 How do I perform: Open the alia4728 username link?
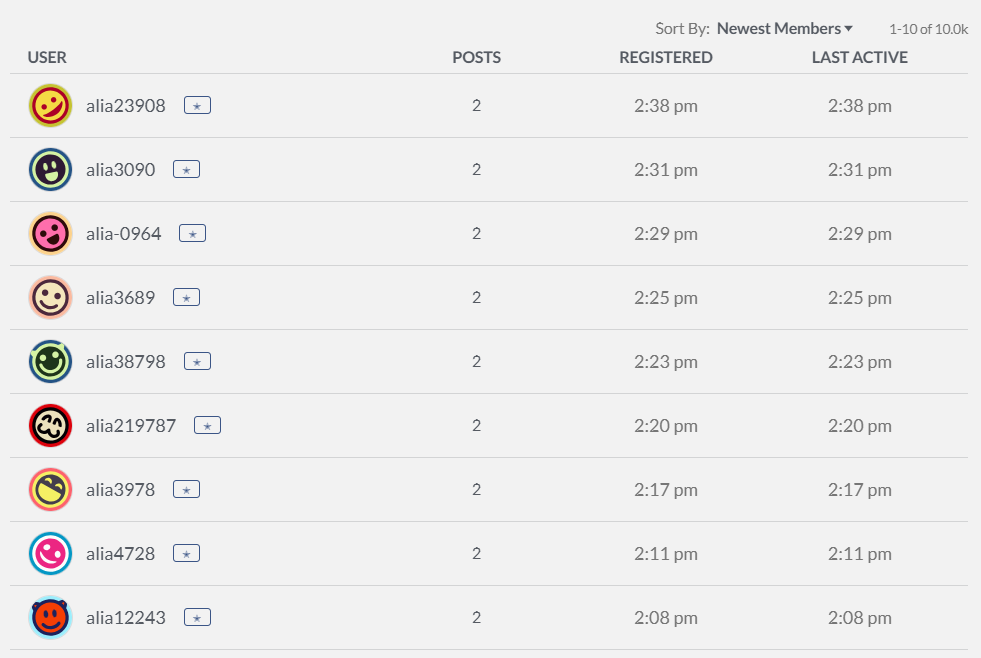[120, 554]
